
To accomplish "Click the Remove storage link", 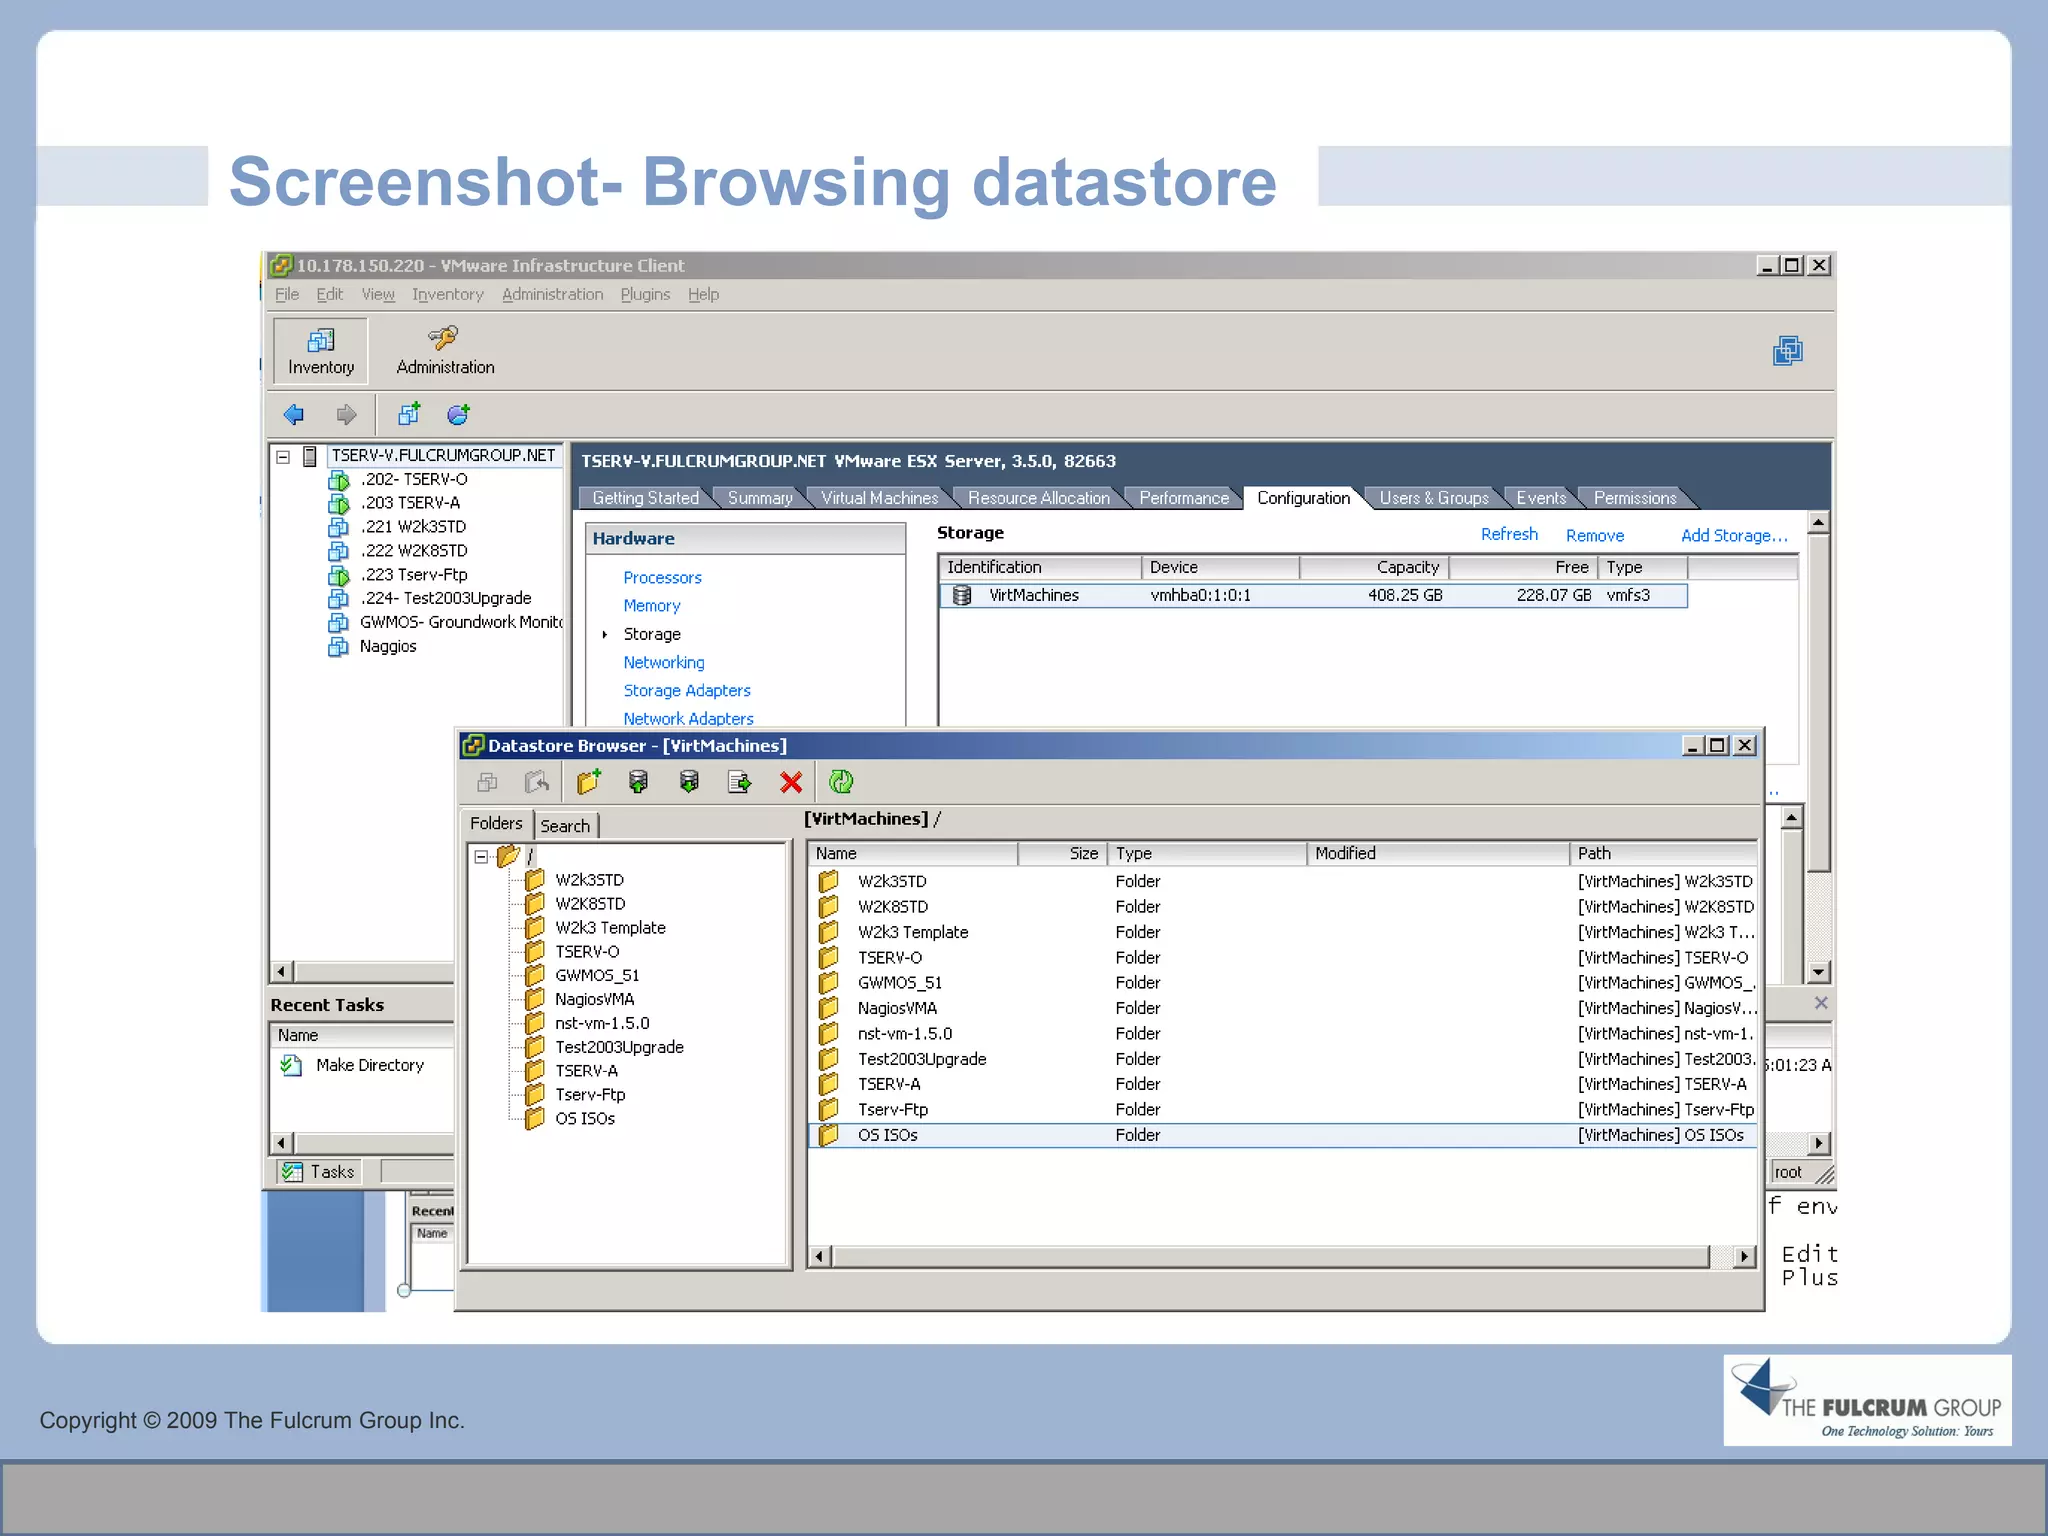I will coord(1595,535).
